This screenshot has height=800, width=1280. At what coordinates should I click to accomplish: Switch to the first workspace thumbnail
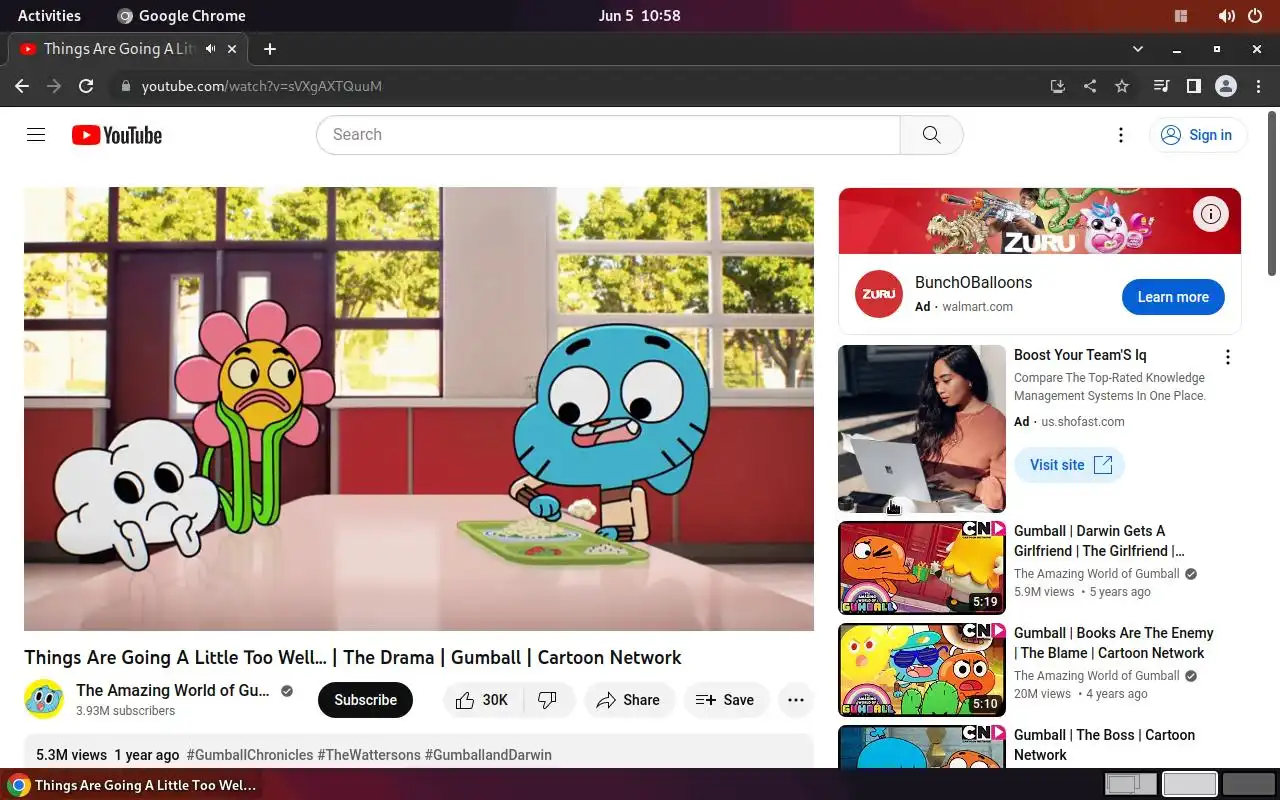pos(1131,785)
